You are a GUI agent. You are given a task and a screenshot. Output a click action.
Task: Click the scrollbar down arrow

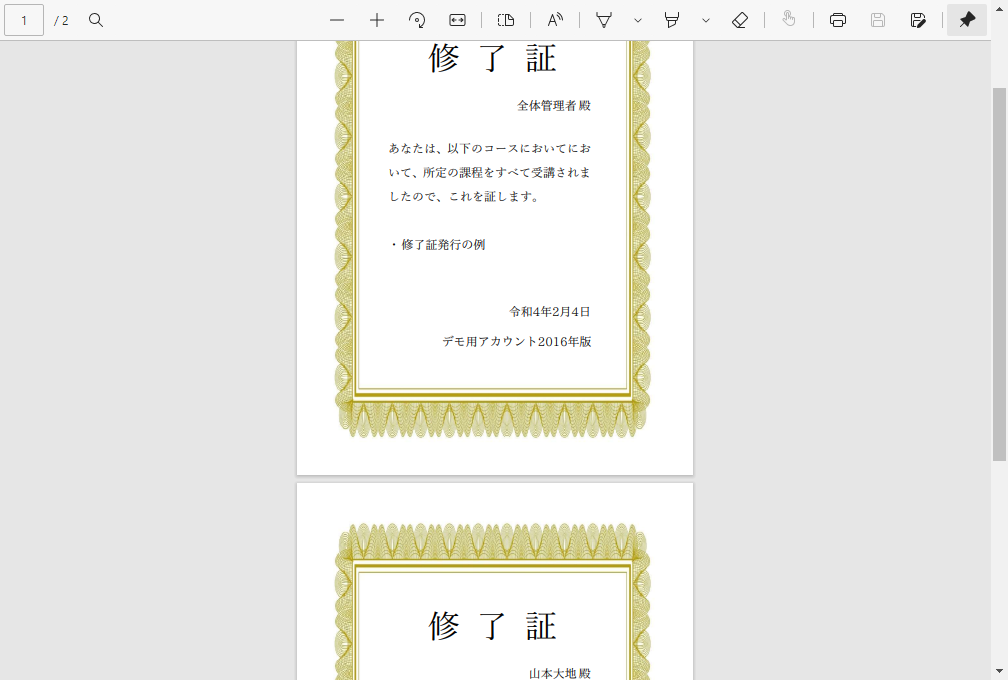pyautogui.click(x=999, y=671)
